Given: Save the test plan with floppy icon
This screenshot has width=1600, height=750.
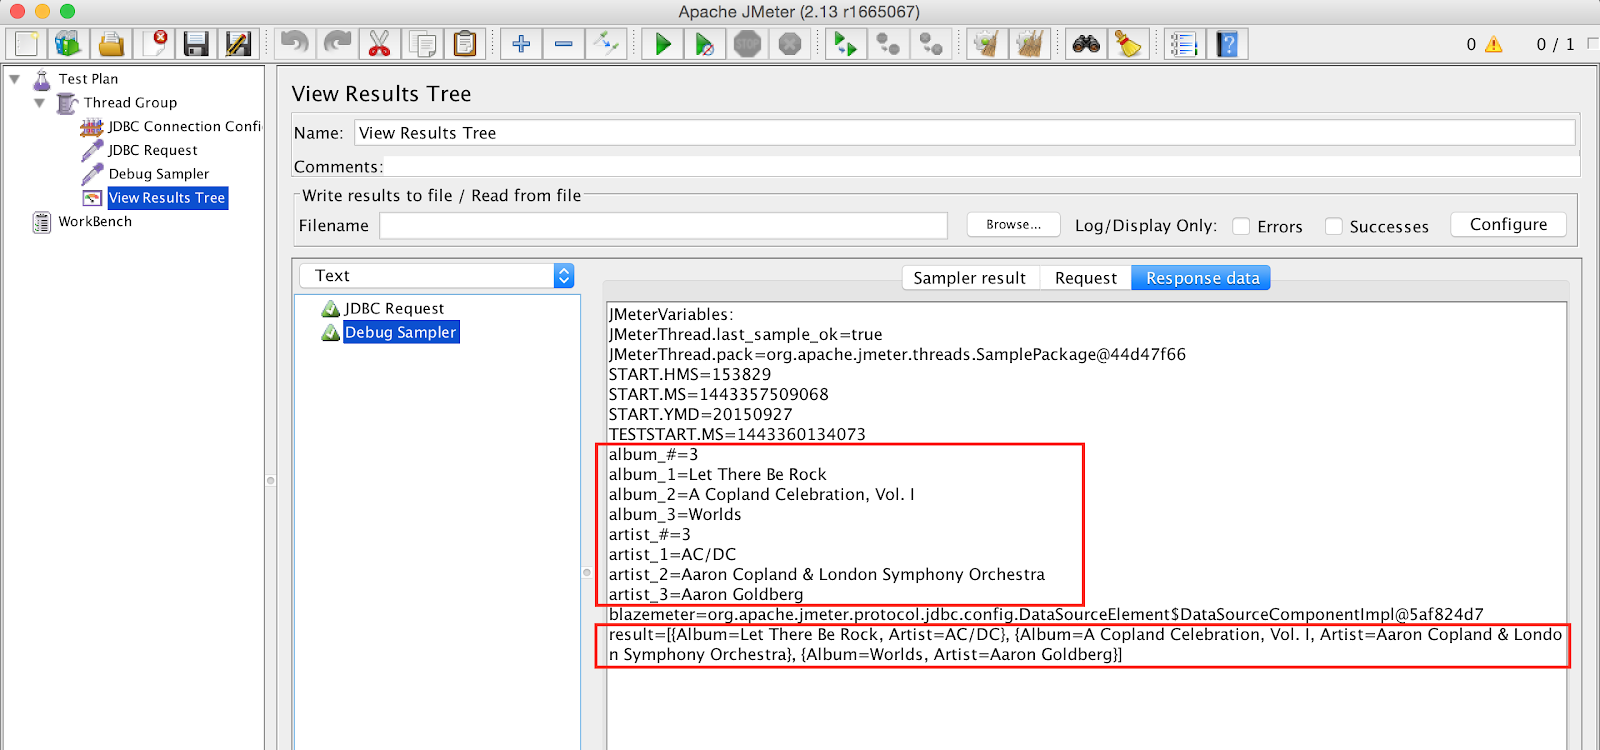Looking at the screenshot, I should pyautogui.click(x=196, y=44).
